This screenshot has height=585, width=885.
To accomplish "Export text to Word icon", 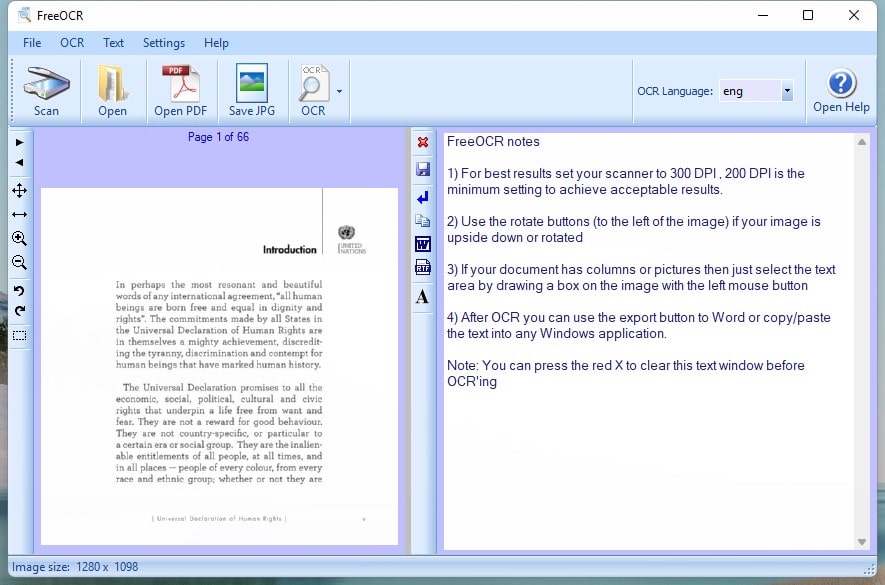I will tap(423, 244).
